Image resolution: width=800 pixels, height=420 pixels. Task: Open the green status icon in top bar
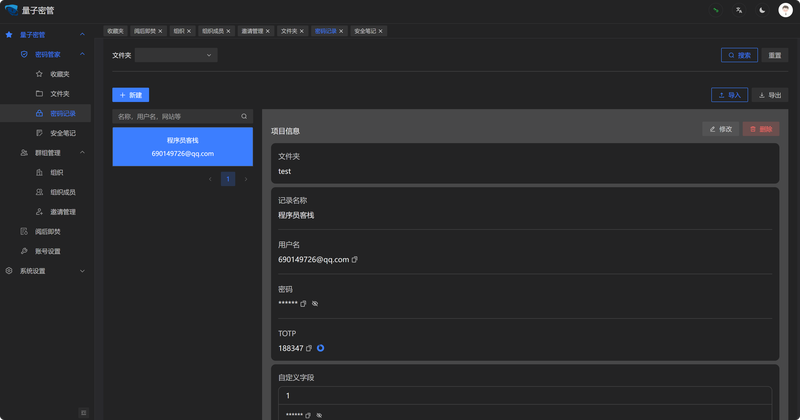[716, 10]
